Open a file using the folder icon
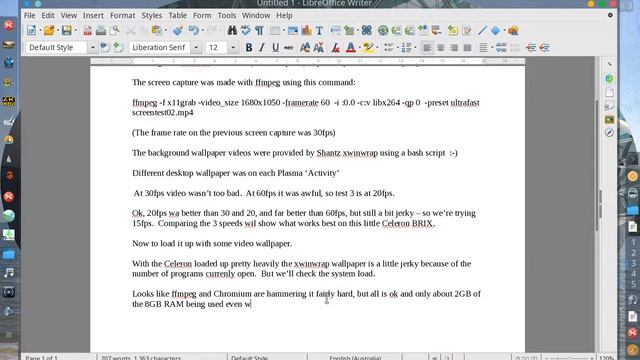640x360 pixels. click(x=49, y=30)
